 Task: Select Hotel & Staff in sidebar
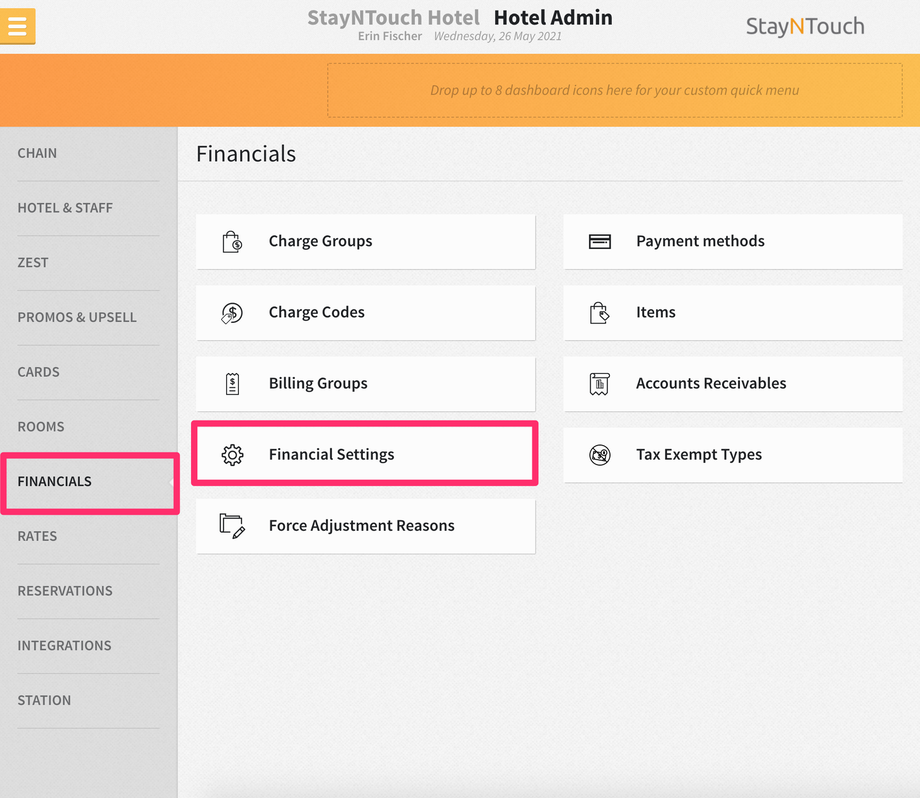[88, 208]
